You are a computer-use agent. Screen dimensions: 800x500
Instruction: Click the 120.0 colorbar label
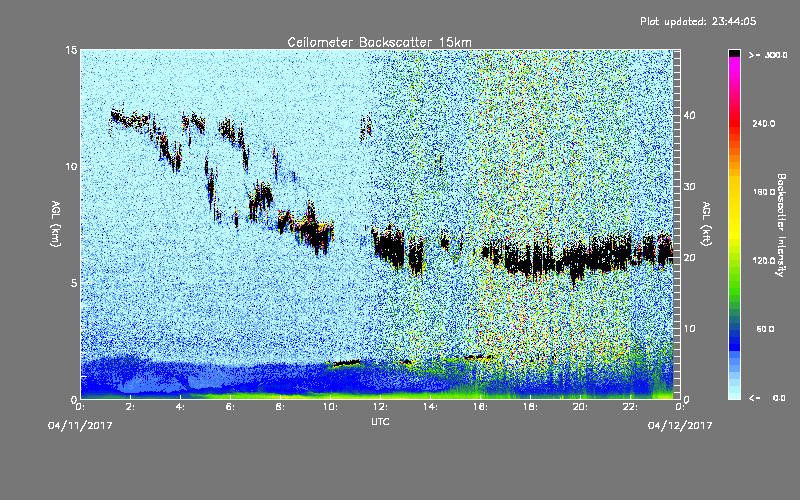[x=763, y=261]
